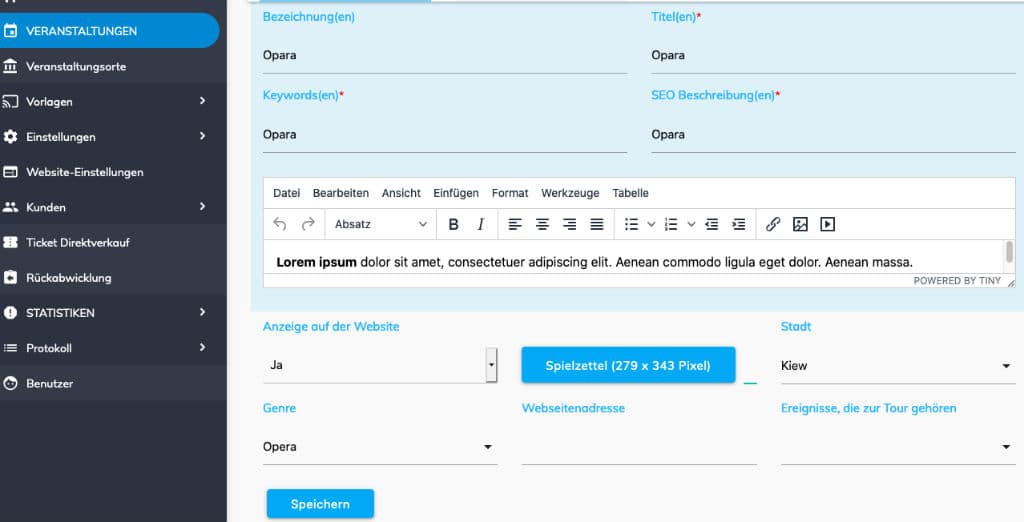Image resolution: width=1024 pixels, height=522 pixels.
Task: Insert numbered list in editor
Action: 671,224
